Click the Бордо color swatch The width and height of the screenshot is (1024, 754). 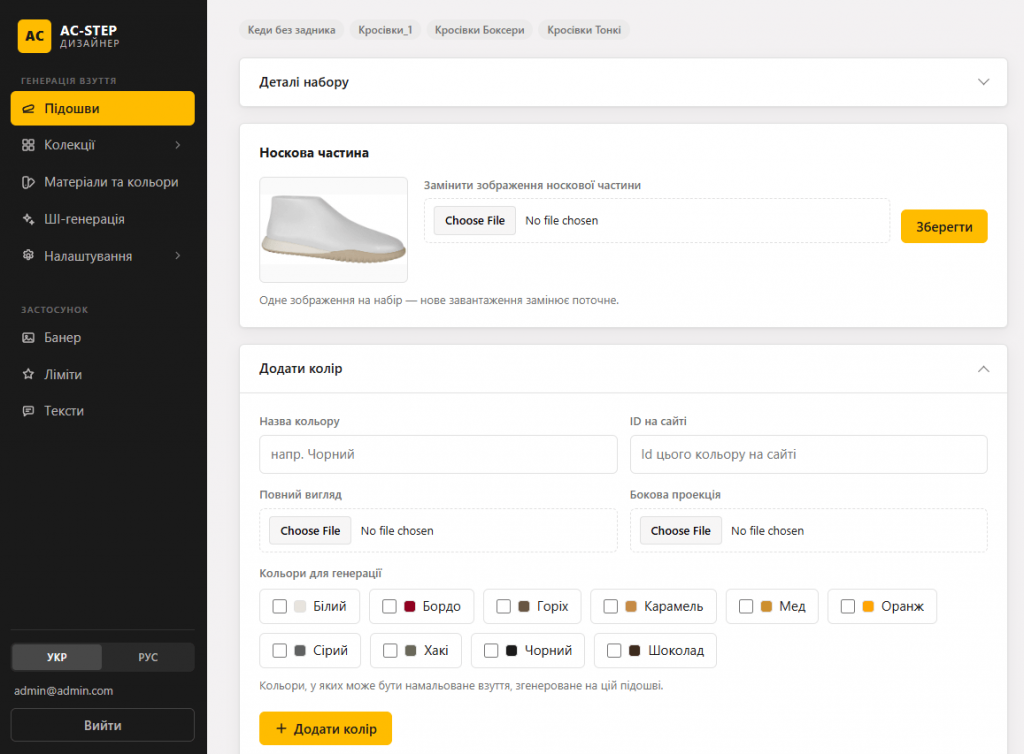(x=409, y=606)
